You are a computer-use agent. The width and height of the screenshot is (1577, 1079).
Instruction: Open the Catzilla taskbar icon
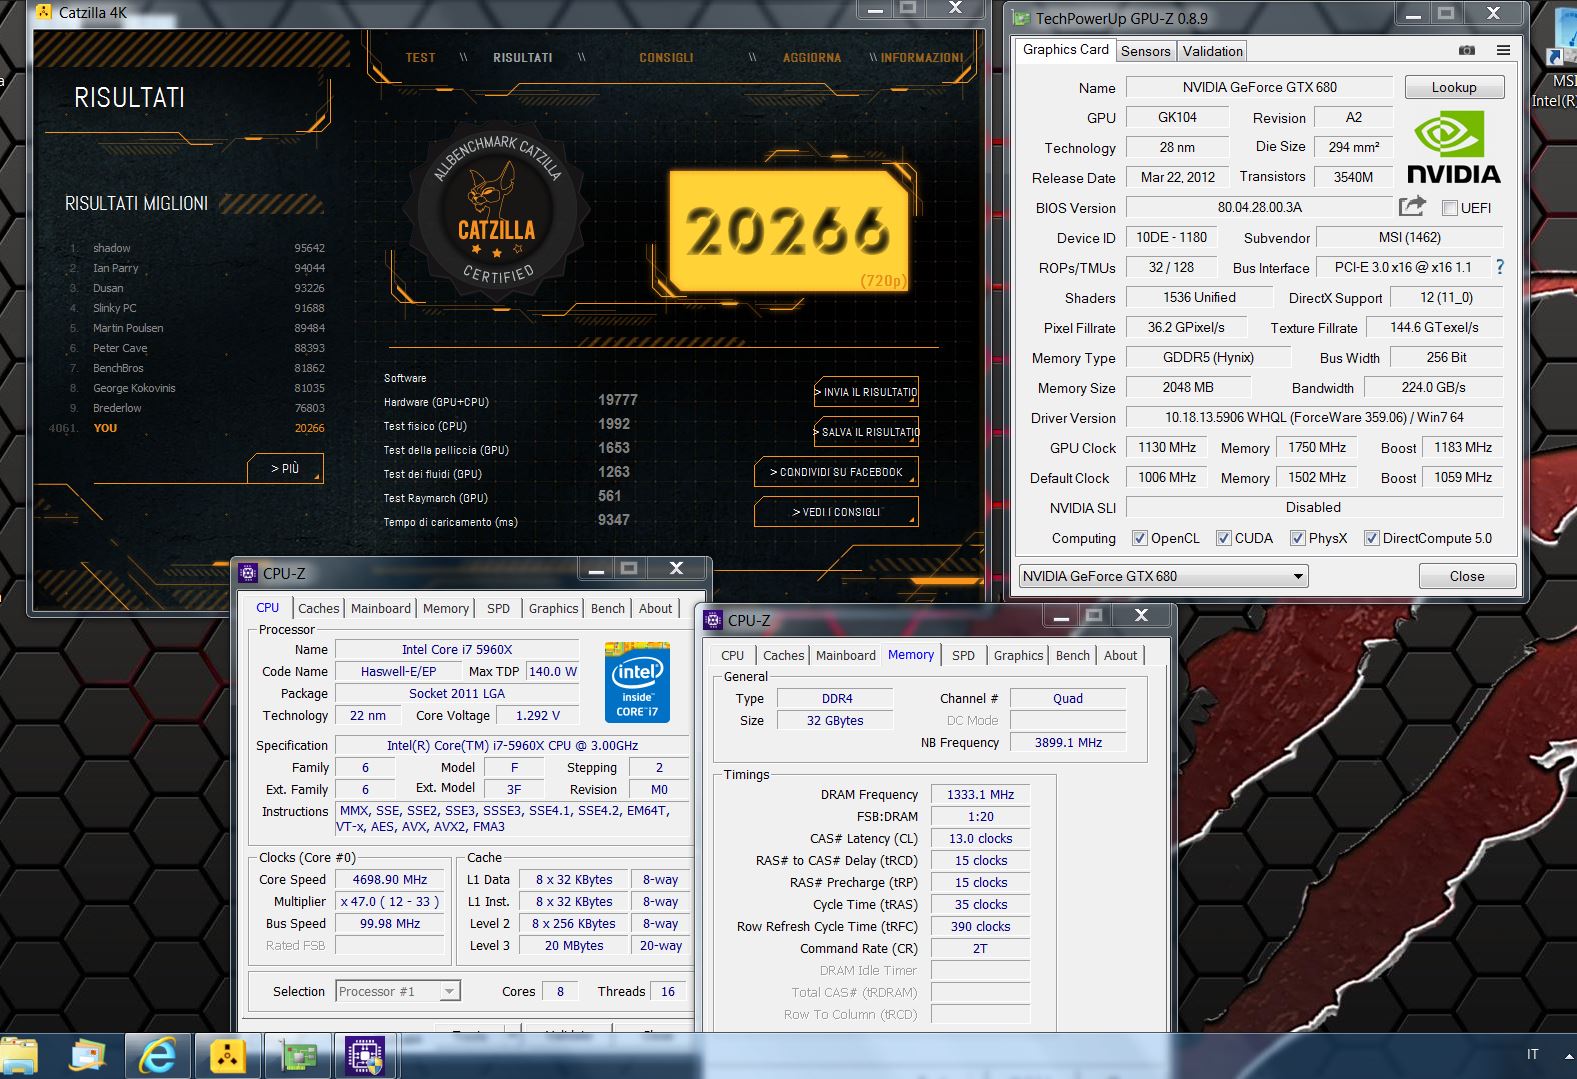(x=227, y=1055)
